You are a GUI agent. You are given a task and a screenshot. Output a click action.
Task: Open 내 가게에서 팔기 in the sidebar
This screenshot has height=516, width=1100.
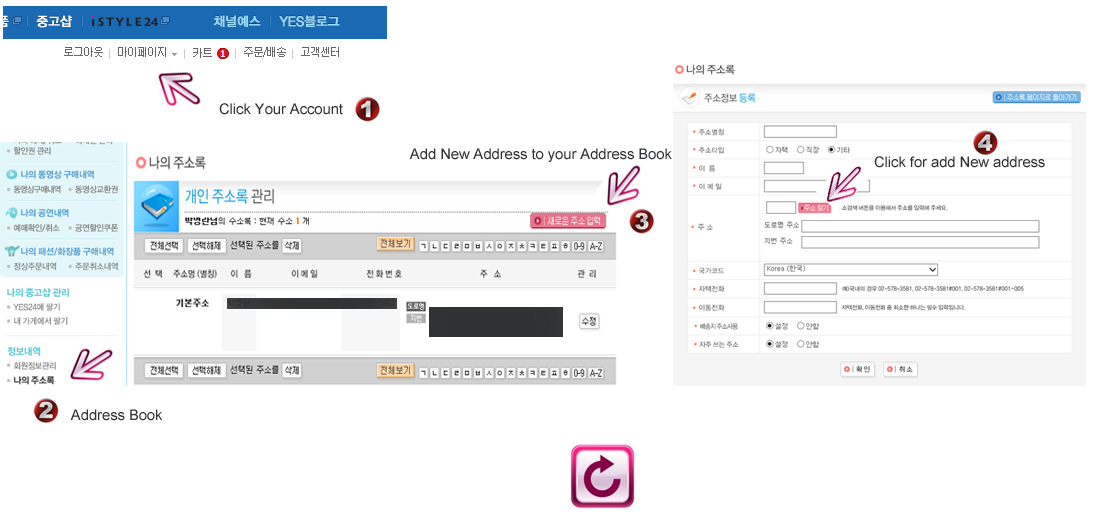point(41,321)
